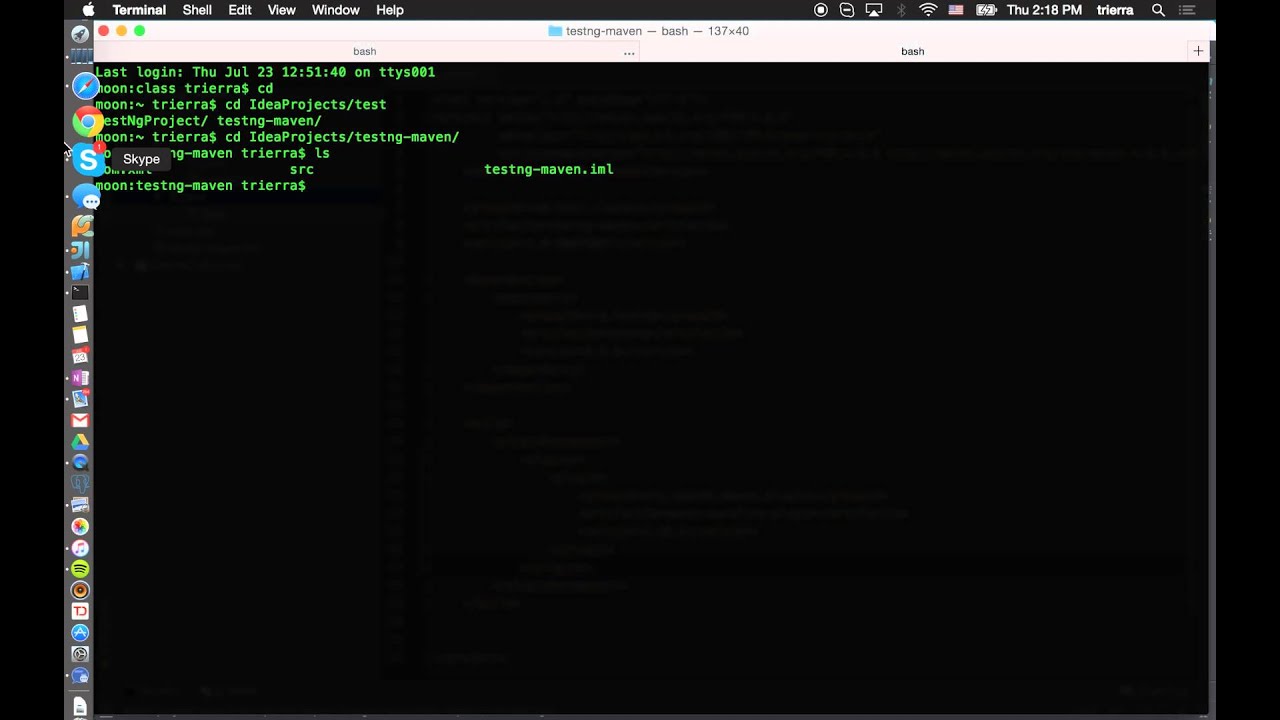Launch Spotify from the dock
The image size is (1280, 720).
point(80,569)
